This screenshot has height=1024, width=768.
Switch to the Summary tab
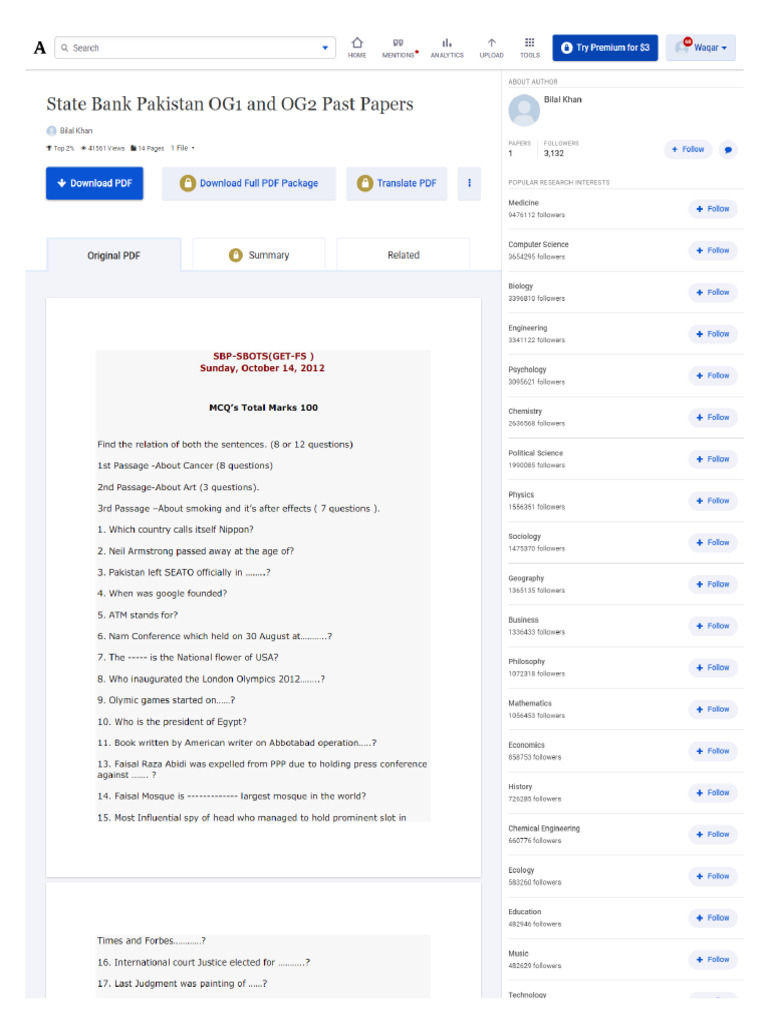(259, 255)
